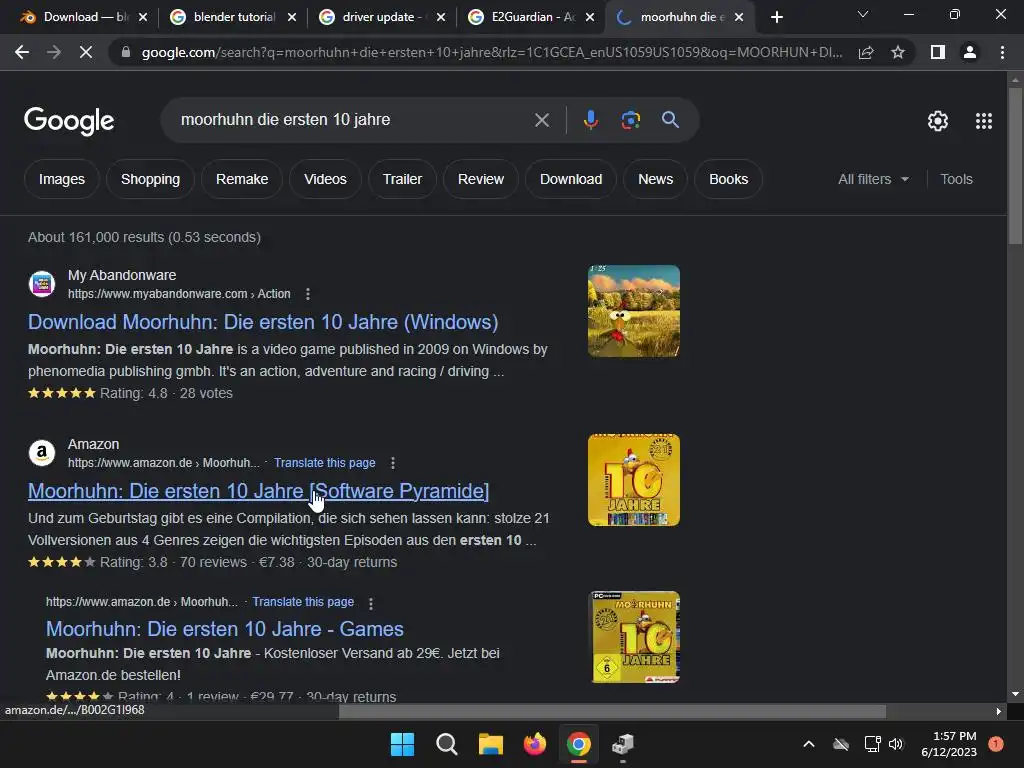Translate the Amazon Games result page
The width and height of the screenshot is (1024, 768).
click(303, 601)
